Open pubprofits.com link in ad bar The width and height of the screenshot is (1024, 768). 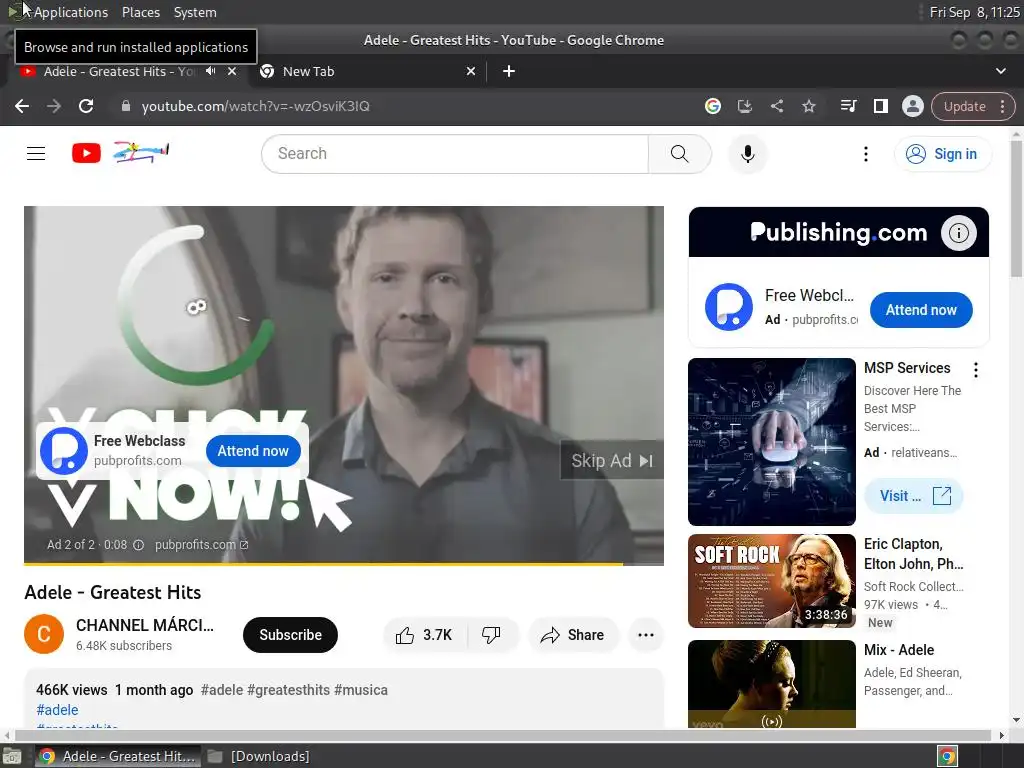(x=201, y=545)
